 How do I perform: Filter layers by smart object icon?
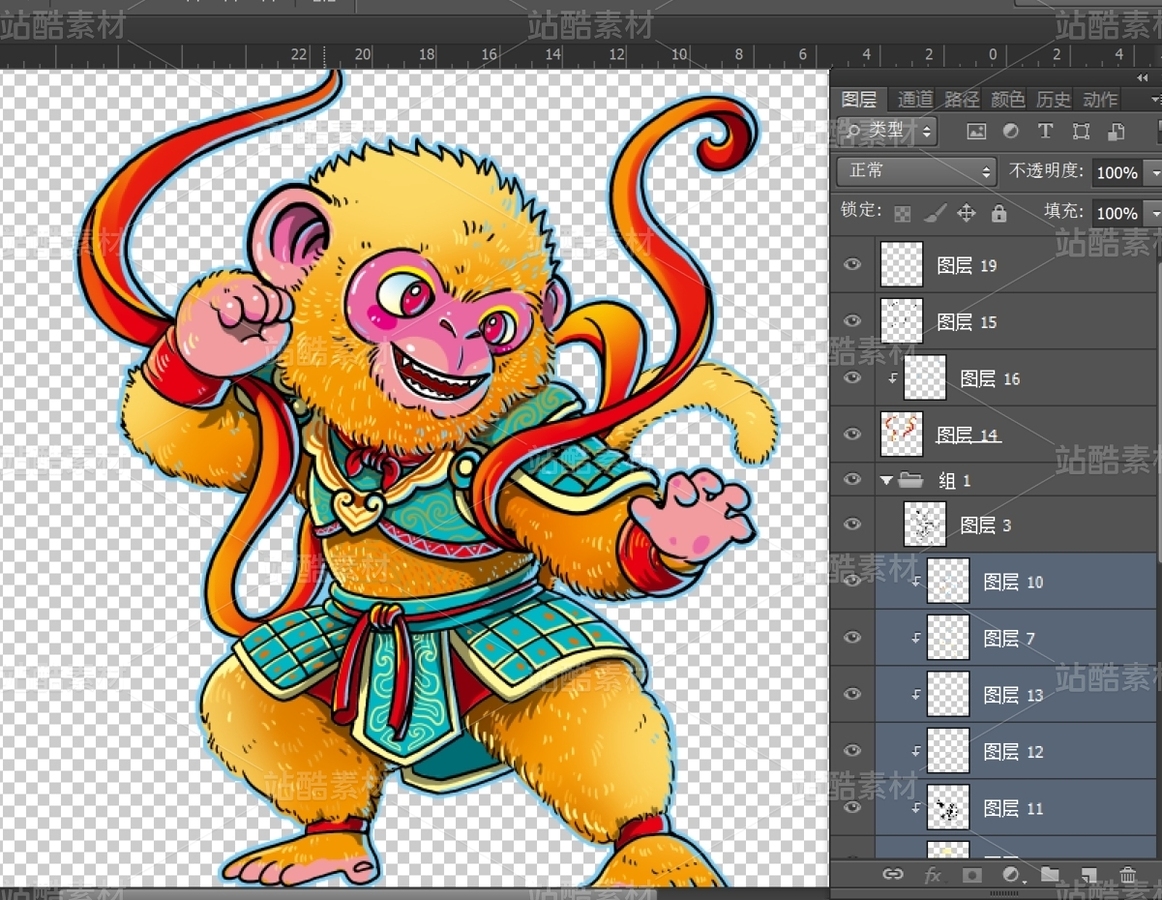click(x=1115, y=132)
